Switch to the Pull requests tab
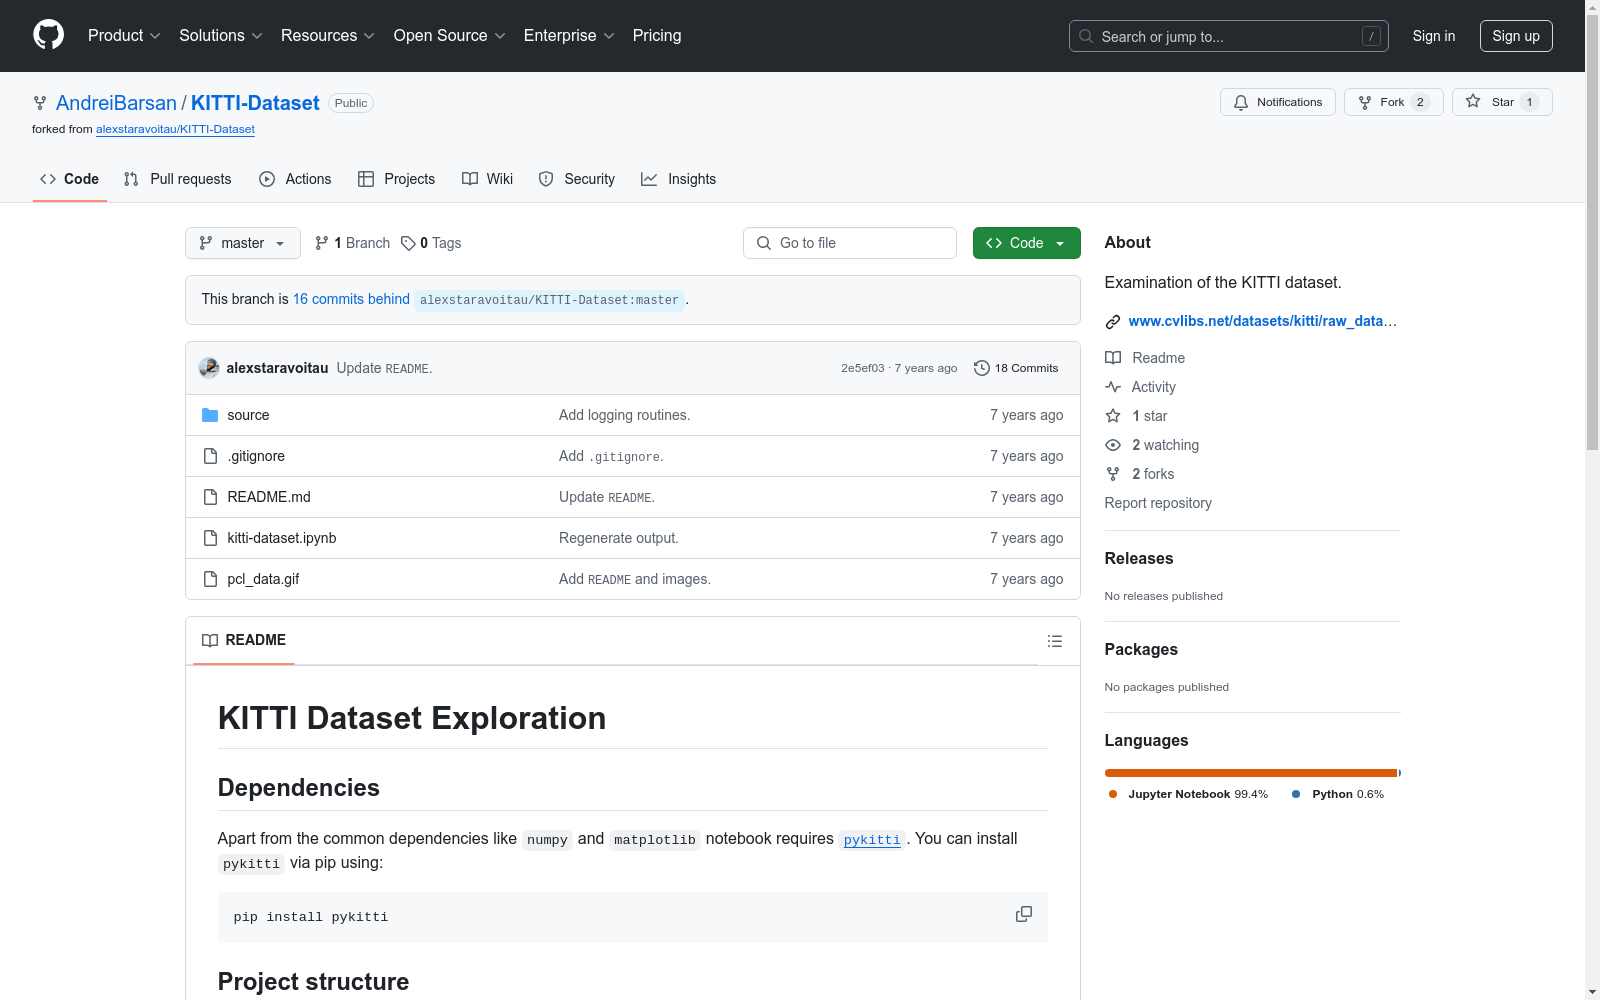 (x=178, y=179)
